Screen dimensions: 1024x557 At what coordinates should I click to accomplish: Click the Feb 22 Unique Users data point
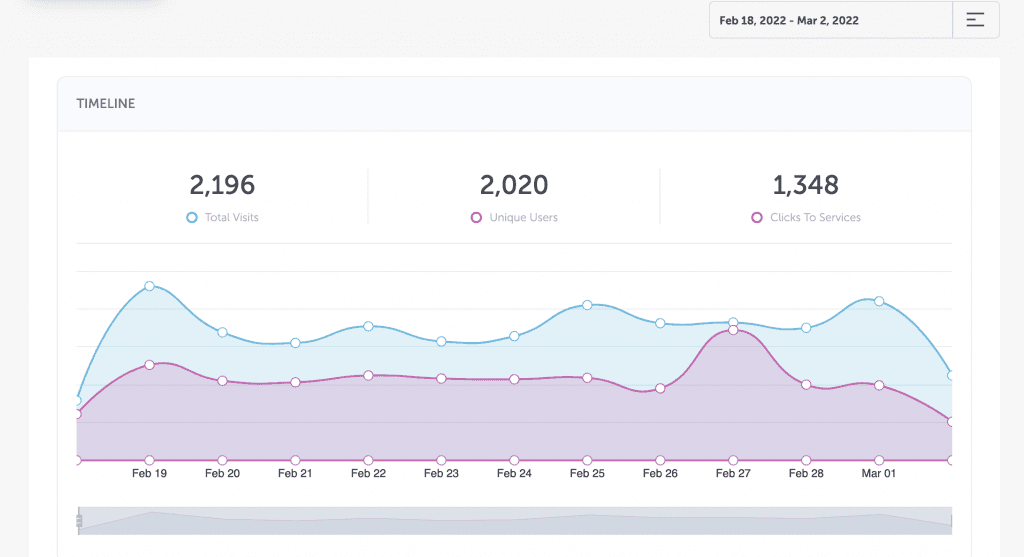tap(368, 375)
